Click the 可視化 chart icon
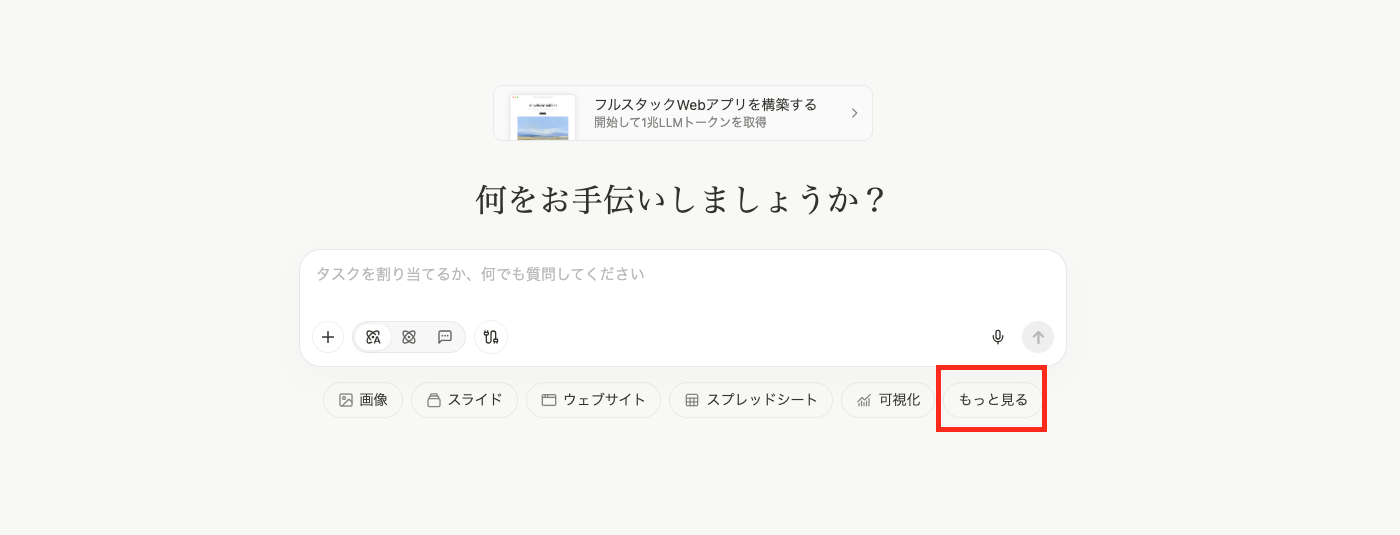 (x=864, y=400)
